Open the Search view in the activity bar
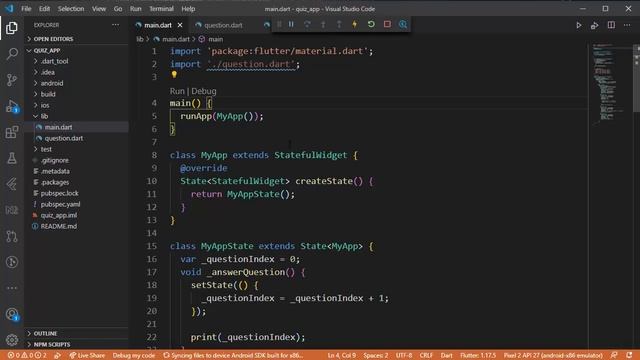The height and width of the screenshot is (360, 640). pos(12,53)
